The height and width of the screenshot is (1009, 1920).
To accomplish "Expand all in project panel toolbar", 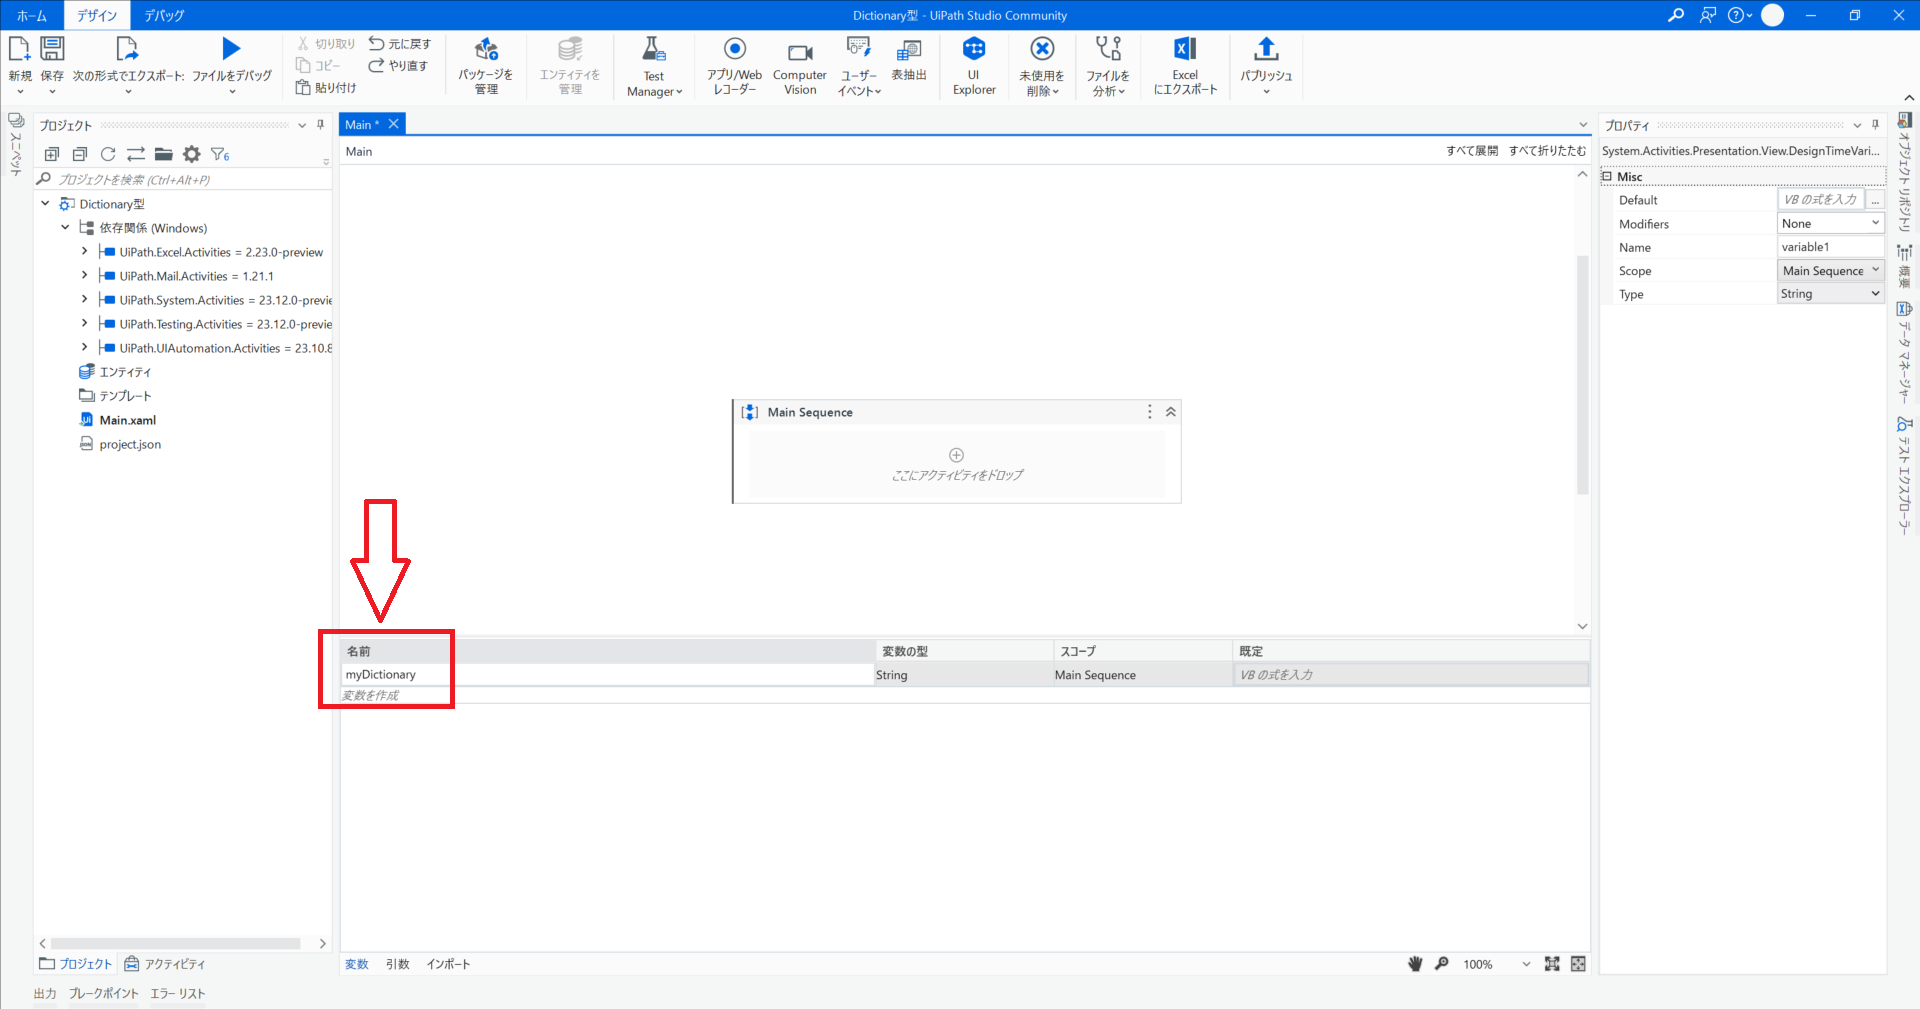I will [52, 154].
